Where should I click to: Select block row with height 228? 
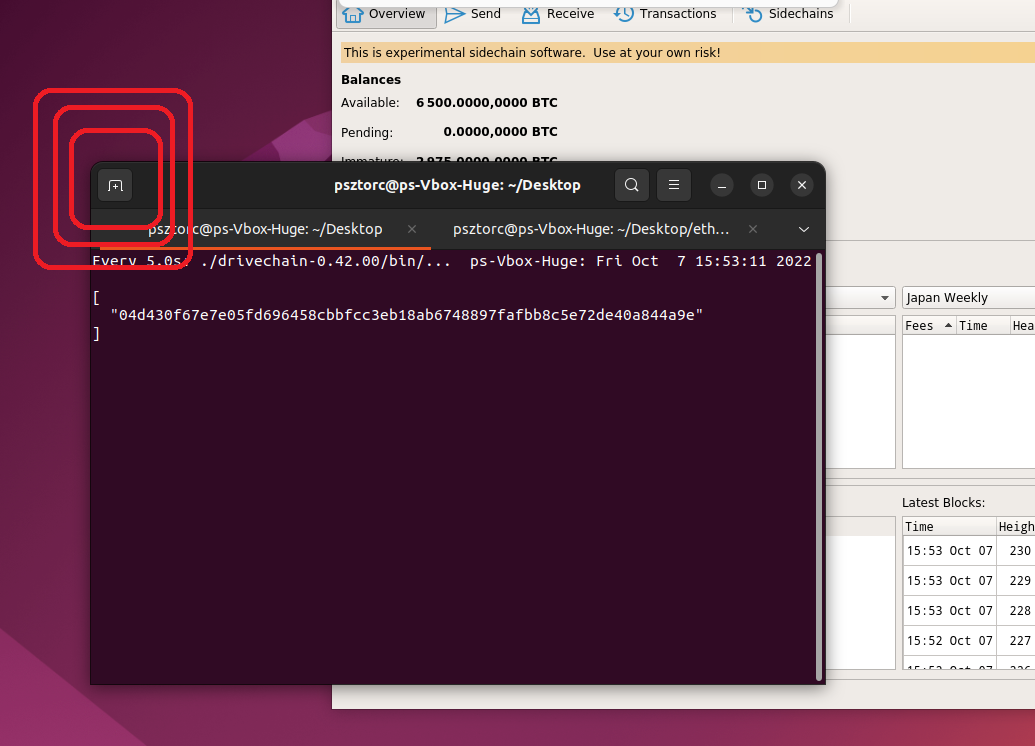point(969,611)
